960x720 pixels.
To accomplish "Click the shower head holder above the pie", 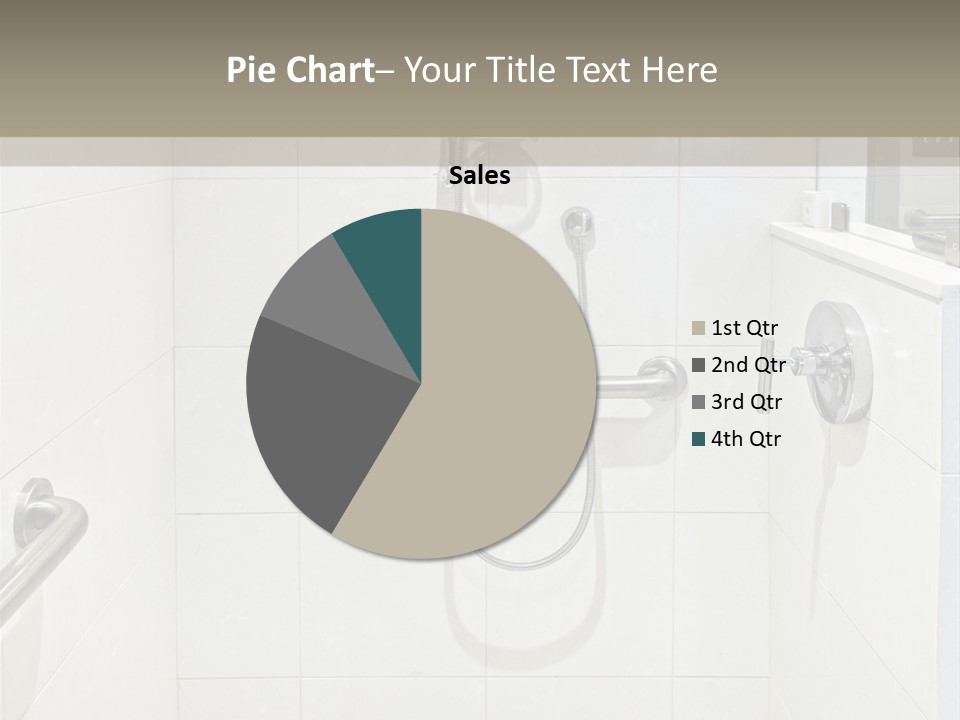I will 576,224.
